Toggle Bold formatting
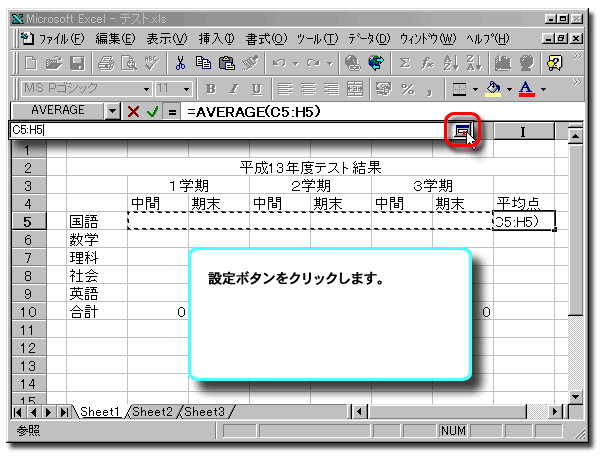The image size is (600, 456). 210,89
